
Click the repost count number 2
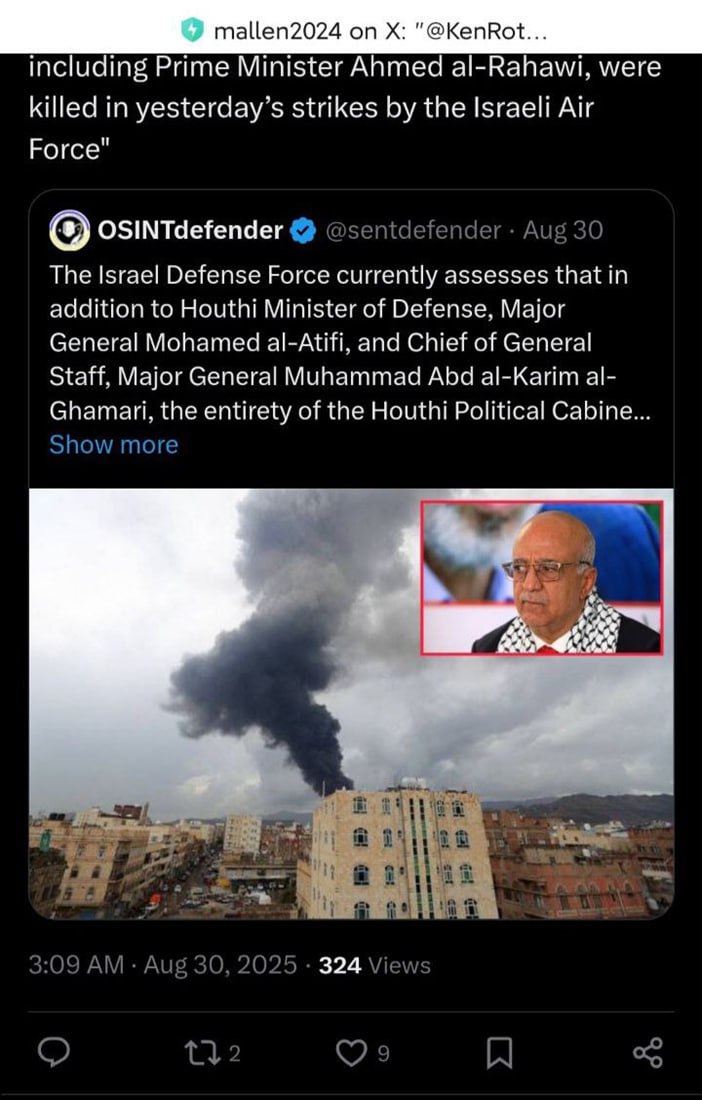tap(234, 1053)
